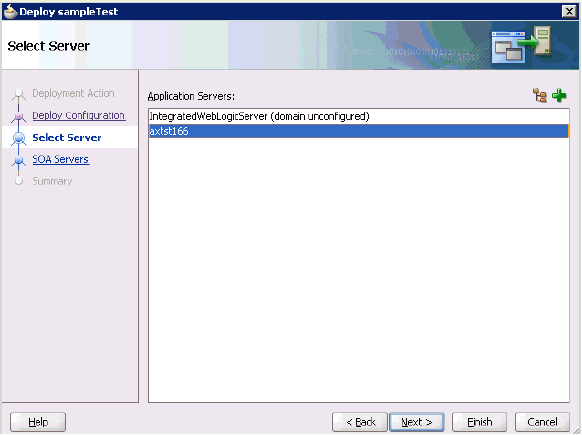Proceed with the Next button
This screenshot has width=582, height=435.
coord(417,422)
